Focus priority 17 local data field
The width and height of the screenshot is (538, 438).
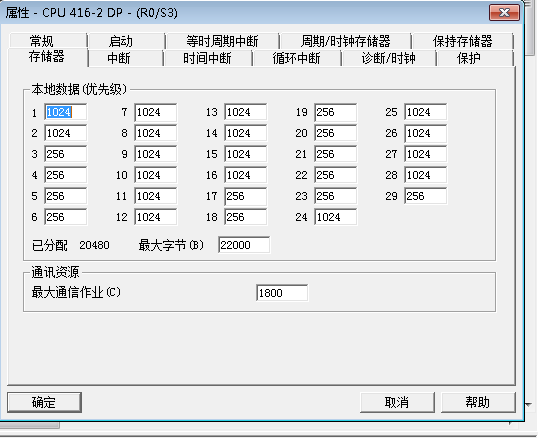click(x=245, y=196)
